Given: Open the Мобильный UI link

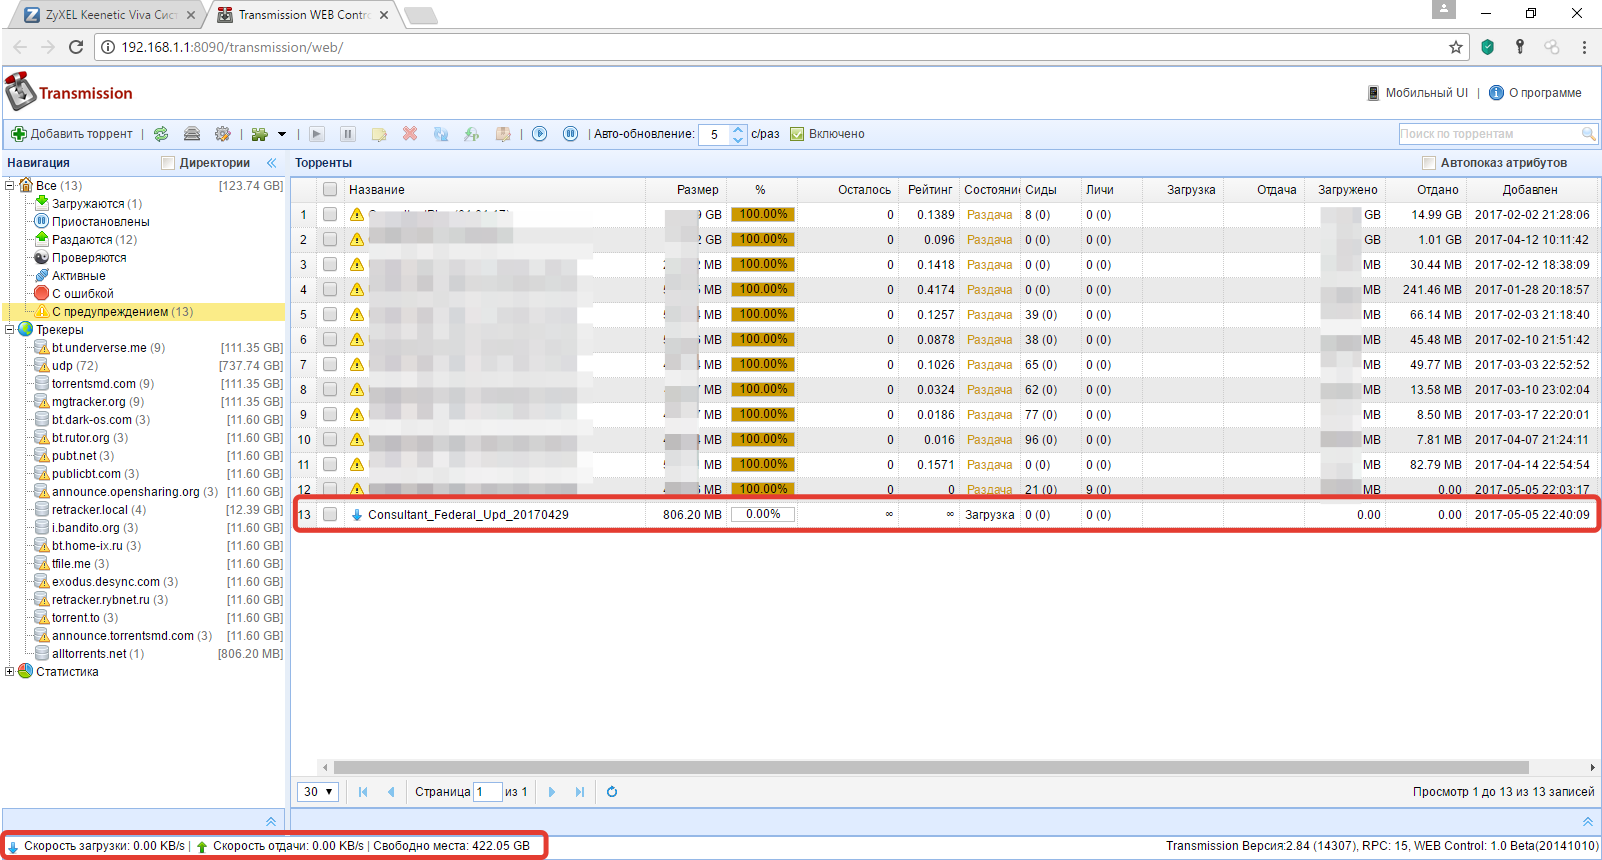Looking at the screenshot, I should pos(1418,93).
